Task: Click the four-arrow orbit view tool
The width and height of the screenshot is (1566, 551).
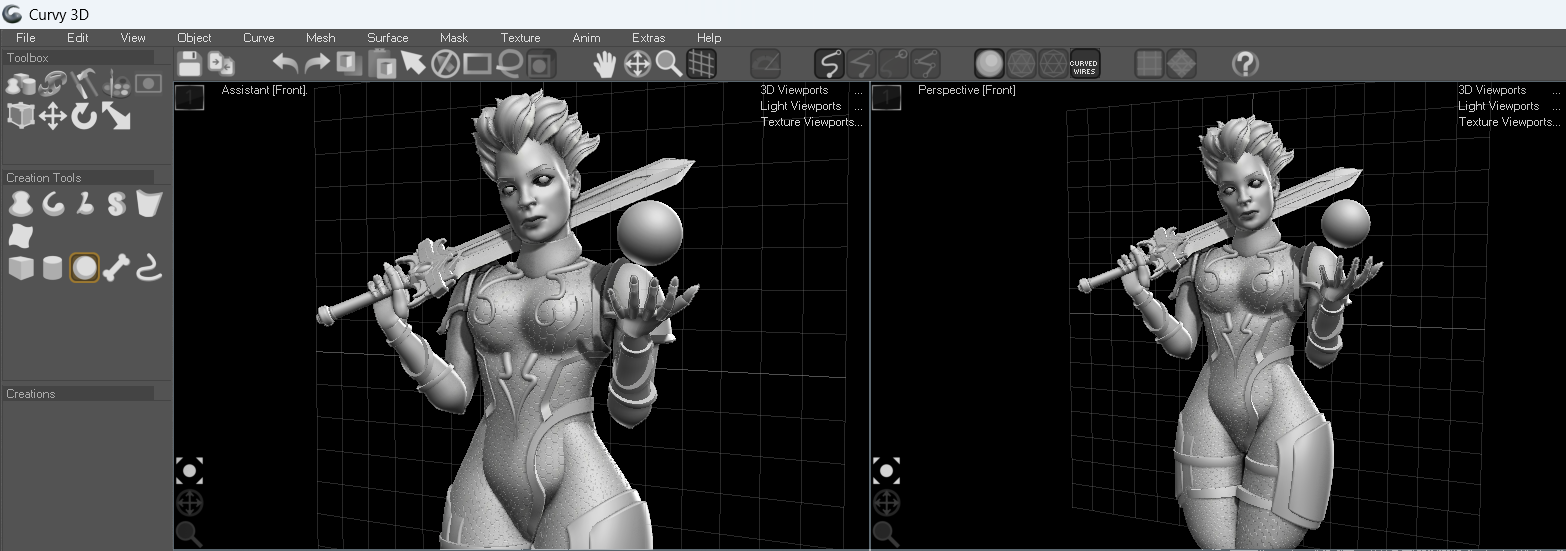Action: click(x=637, y=64)
